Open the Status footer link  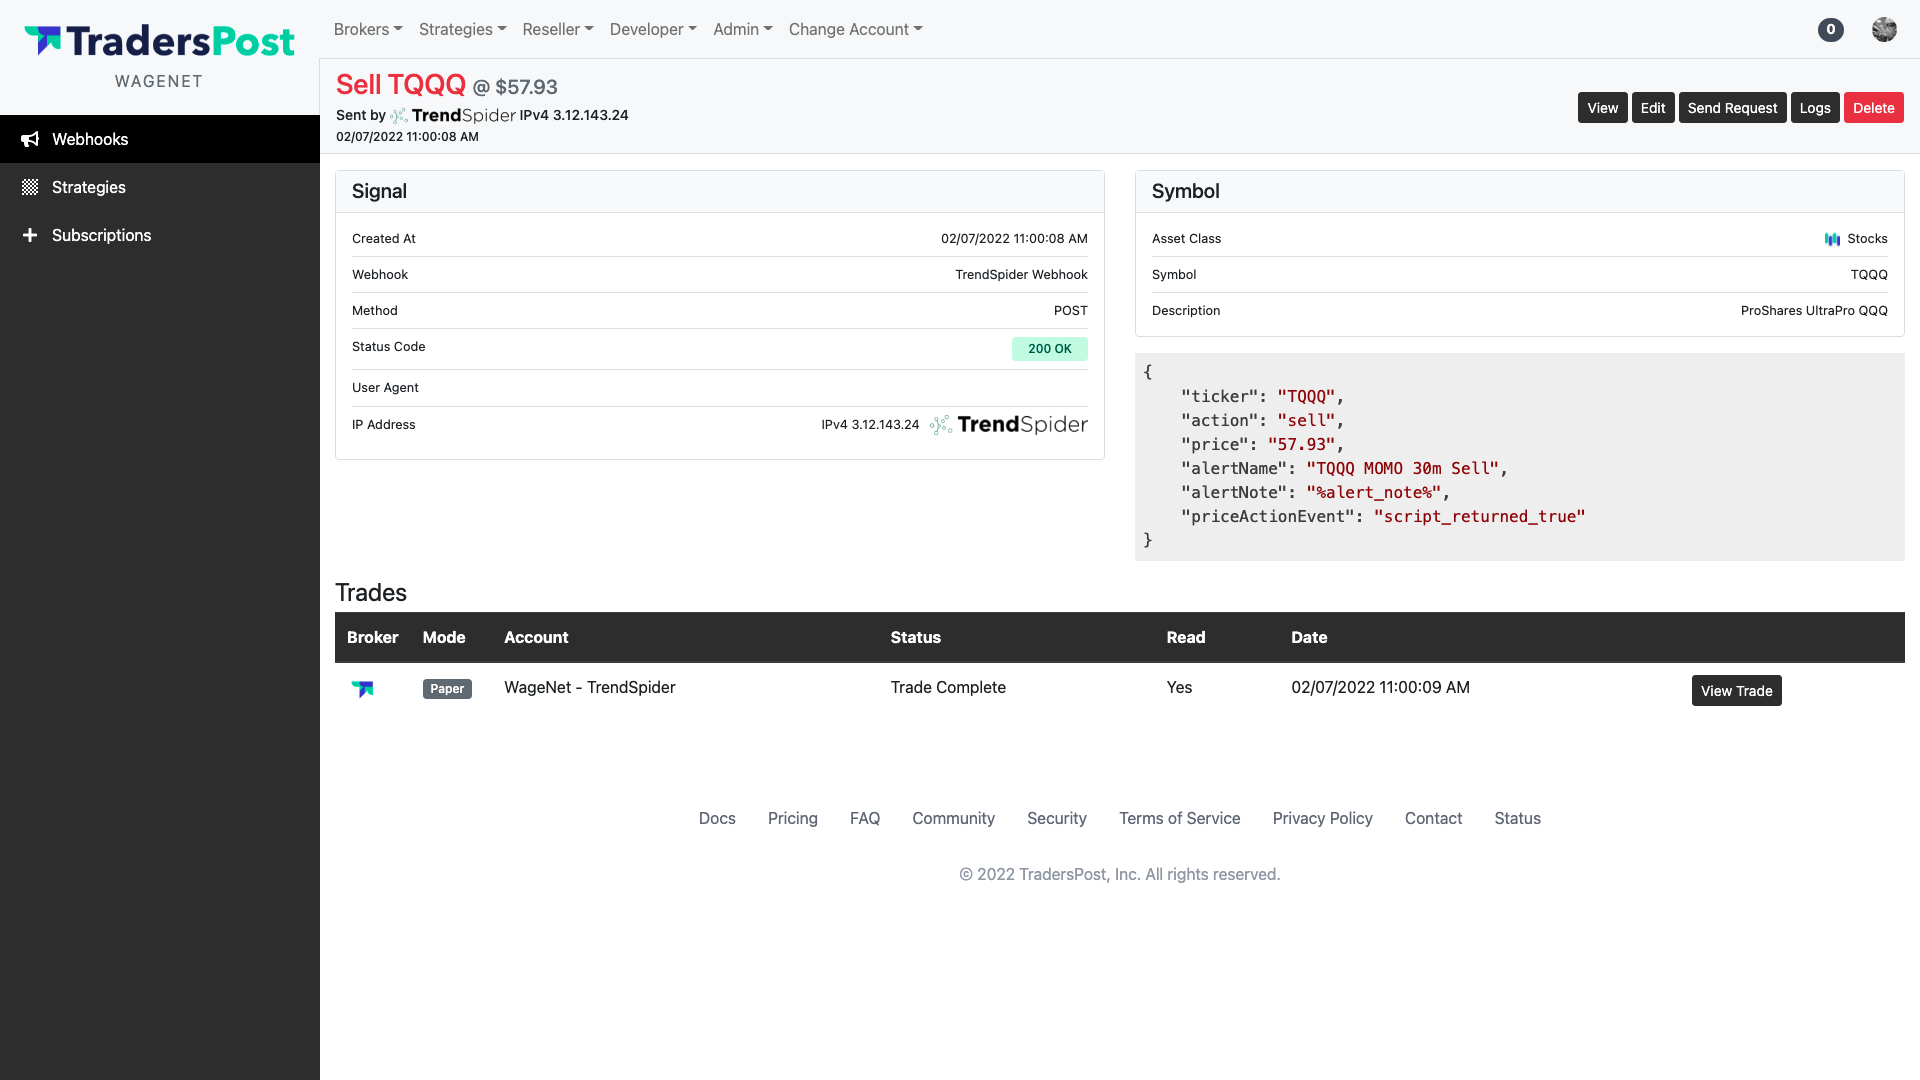1517,818
